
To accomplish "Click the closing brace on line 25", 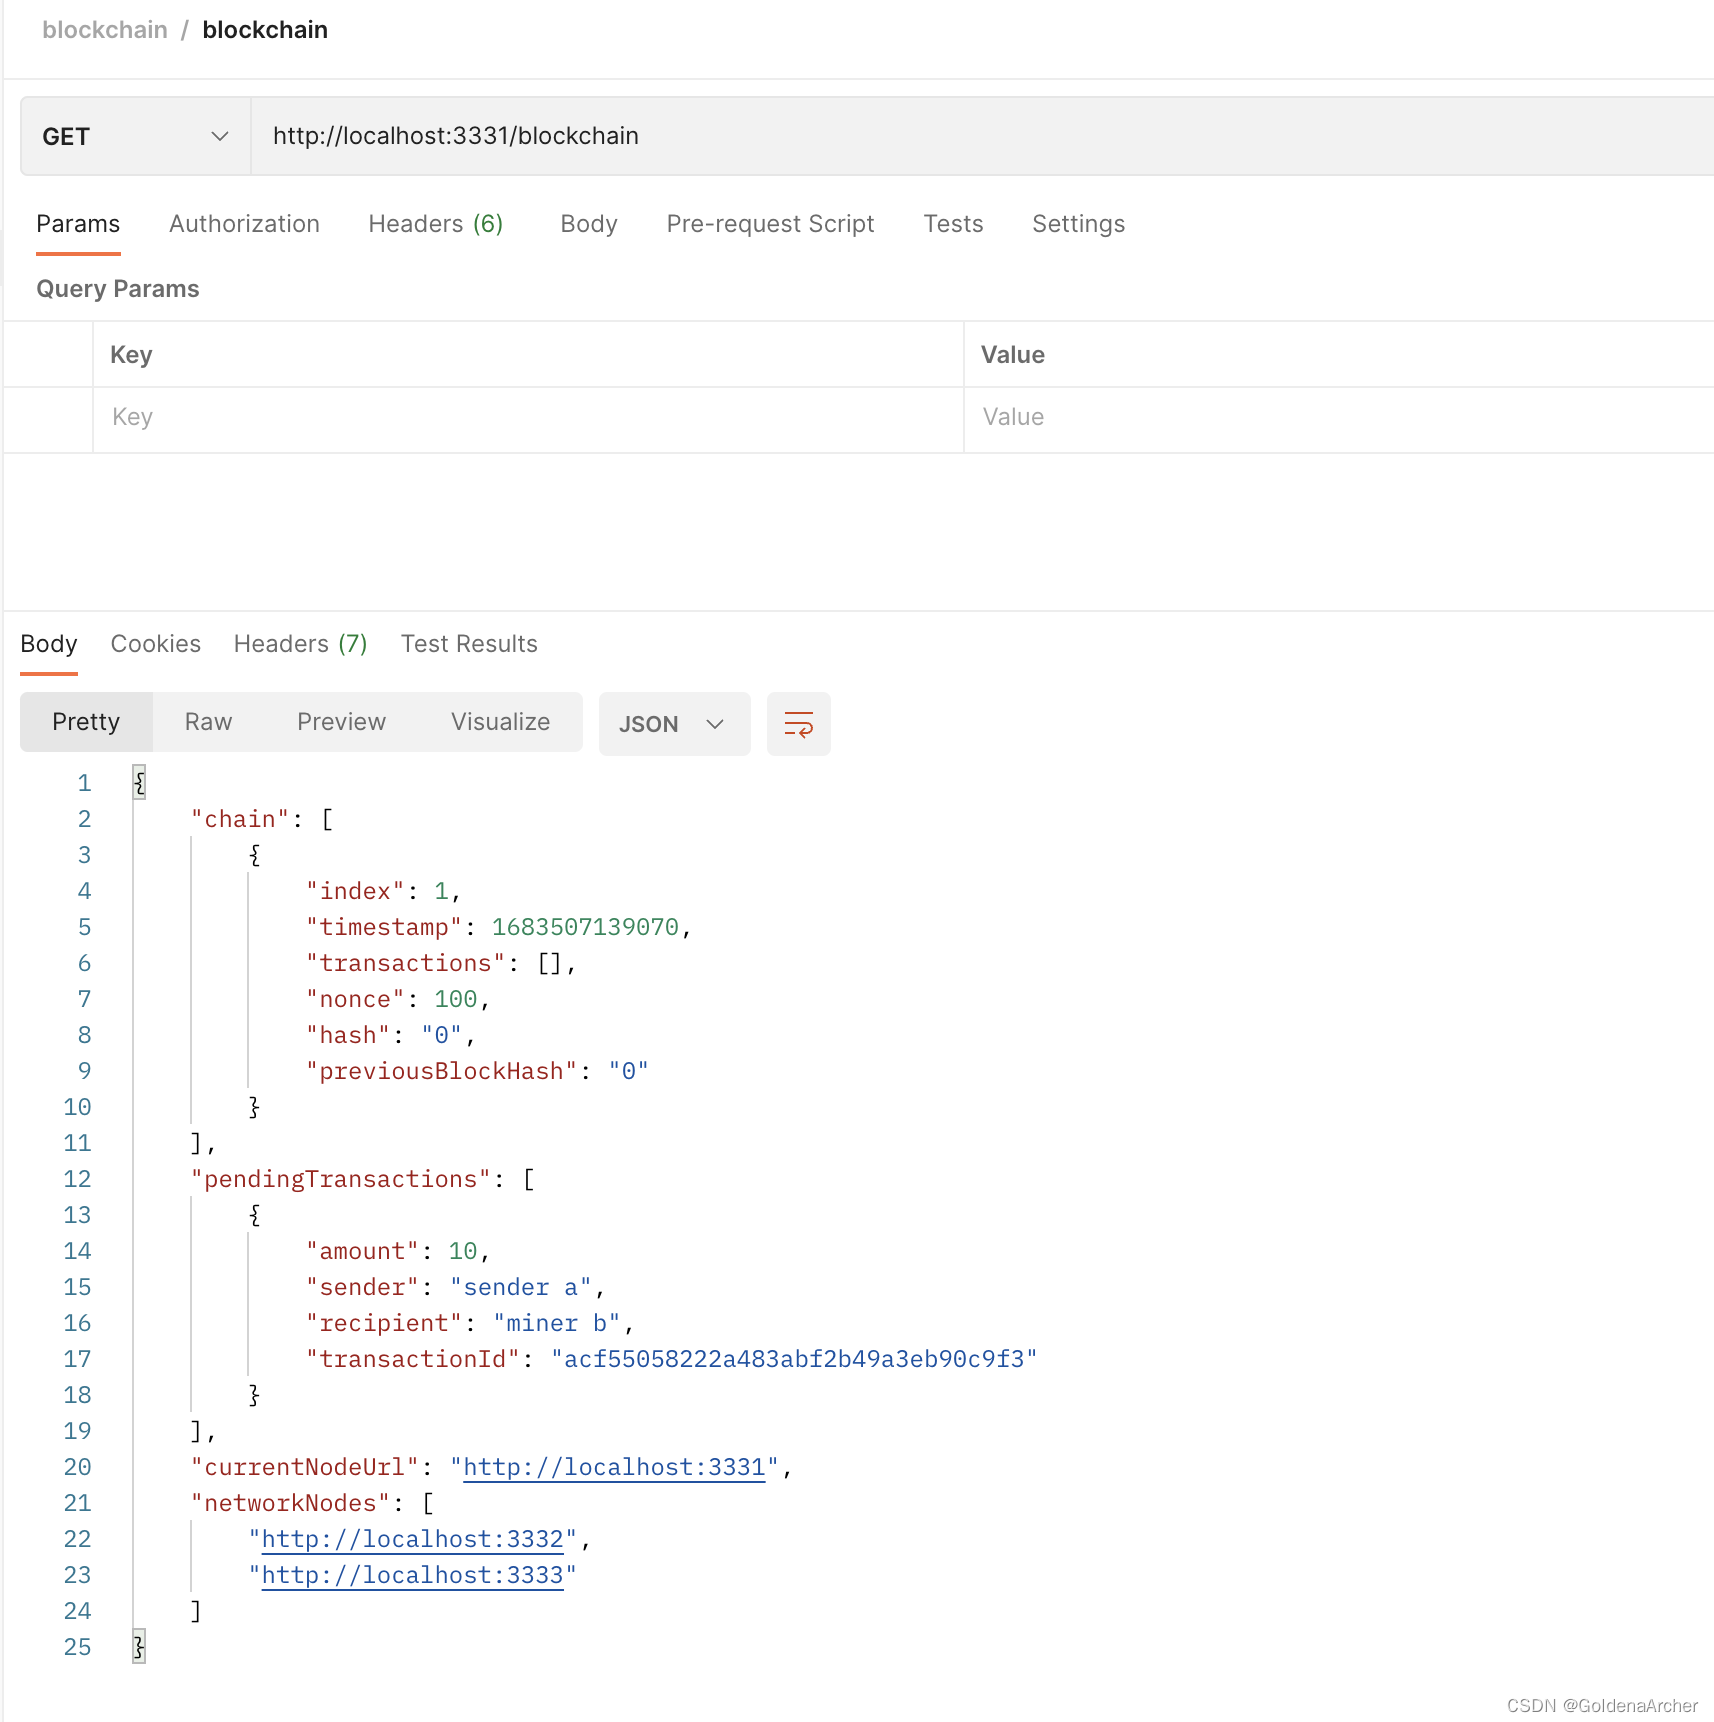I will tap(139, 1646).
